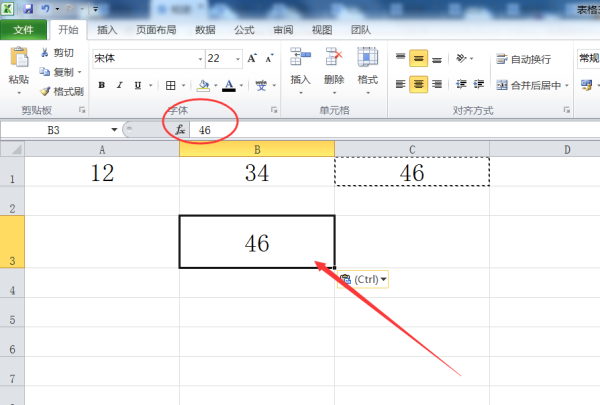Toggle Bold formatting

coord(102,85)
